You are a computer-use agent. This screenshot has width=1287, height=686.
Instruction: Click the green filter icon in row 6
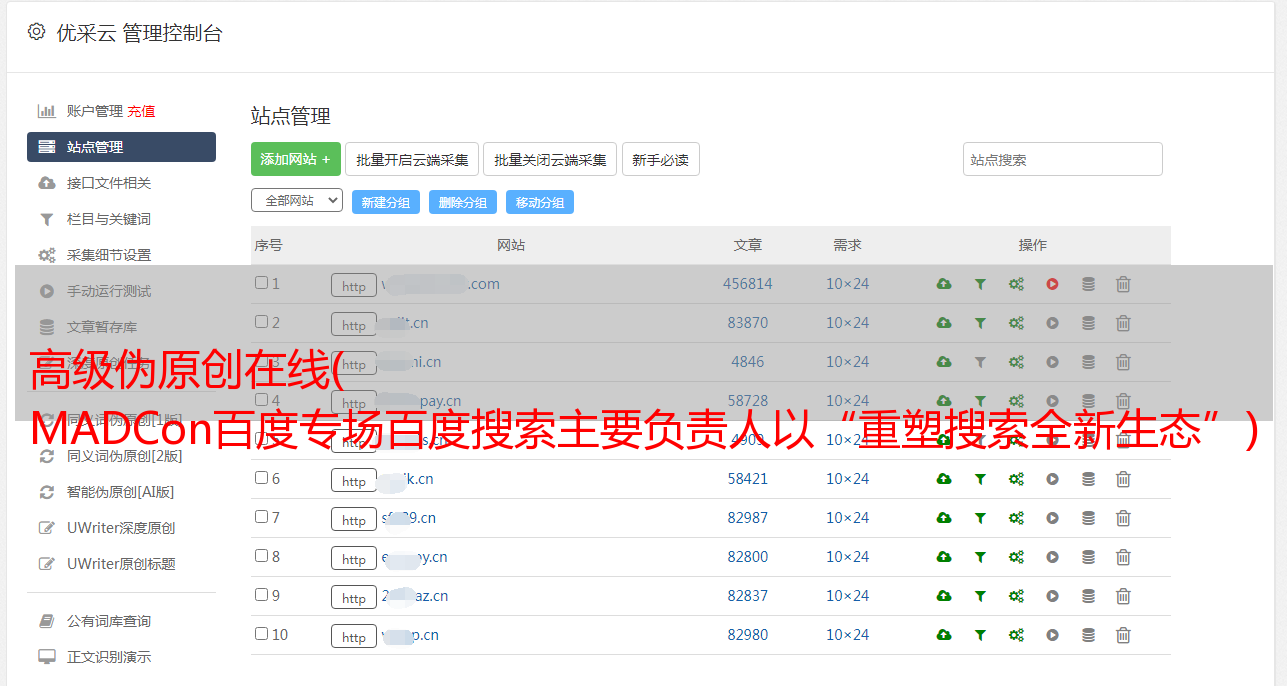[x=980, y=479]
